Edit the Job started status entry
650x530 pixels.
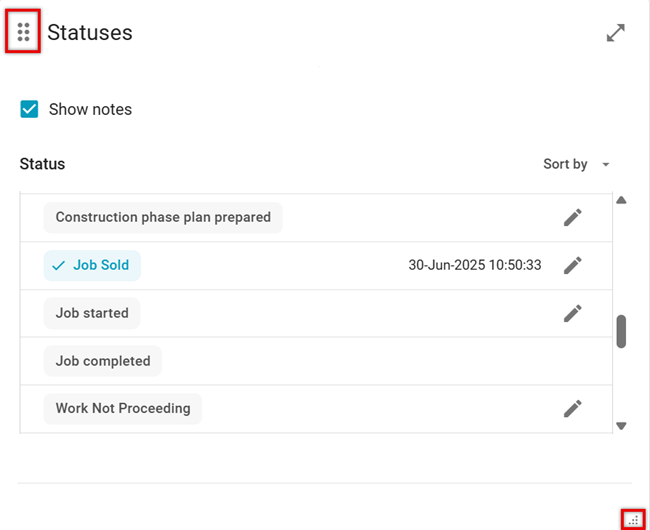click(x=572, y=313)
